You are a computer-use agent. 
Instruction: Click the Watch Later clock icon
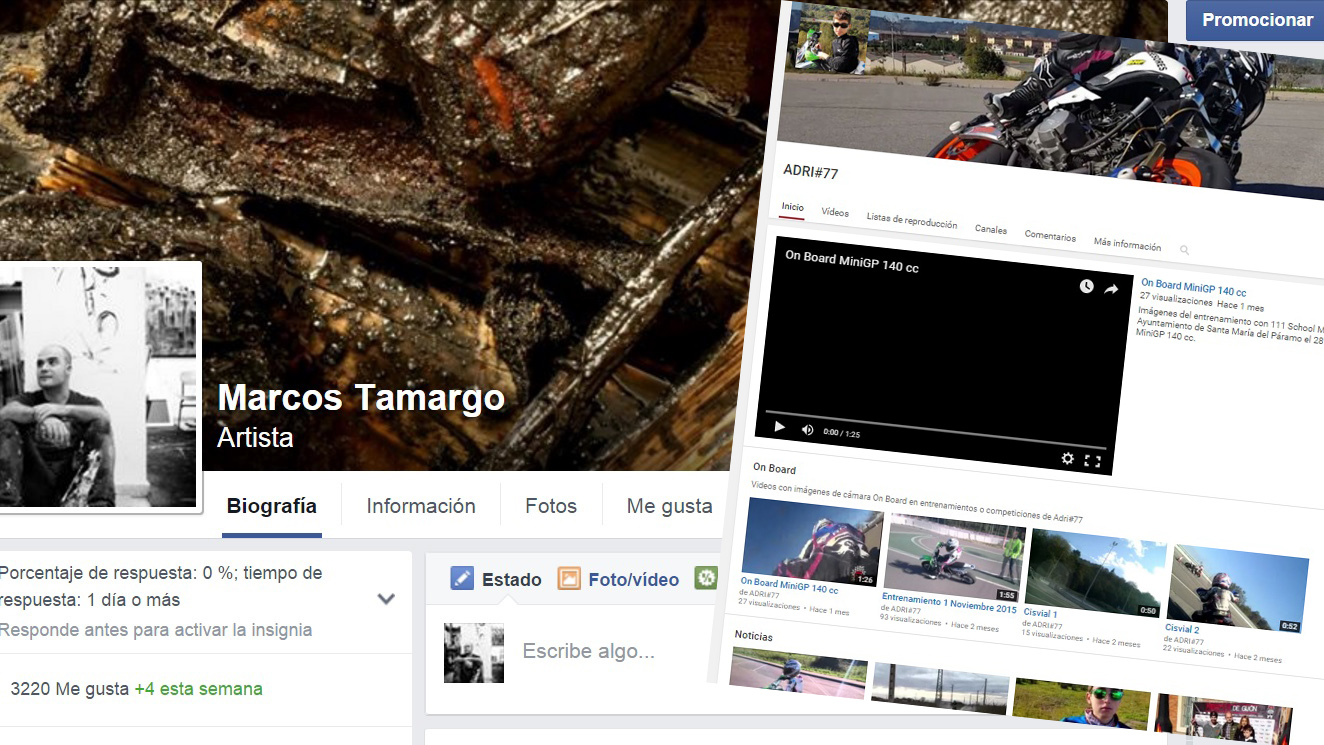[1087, 287]
